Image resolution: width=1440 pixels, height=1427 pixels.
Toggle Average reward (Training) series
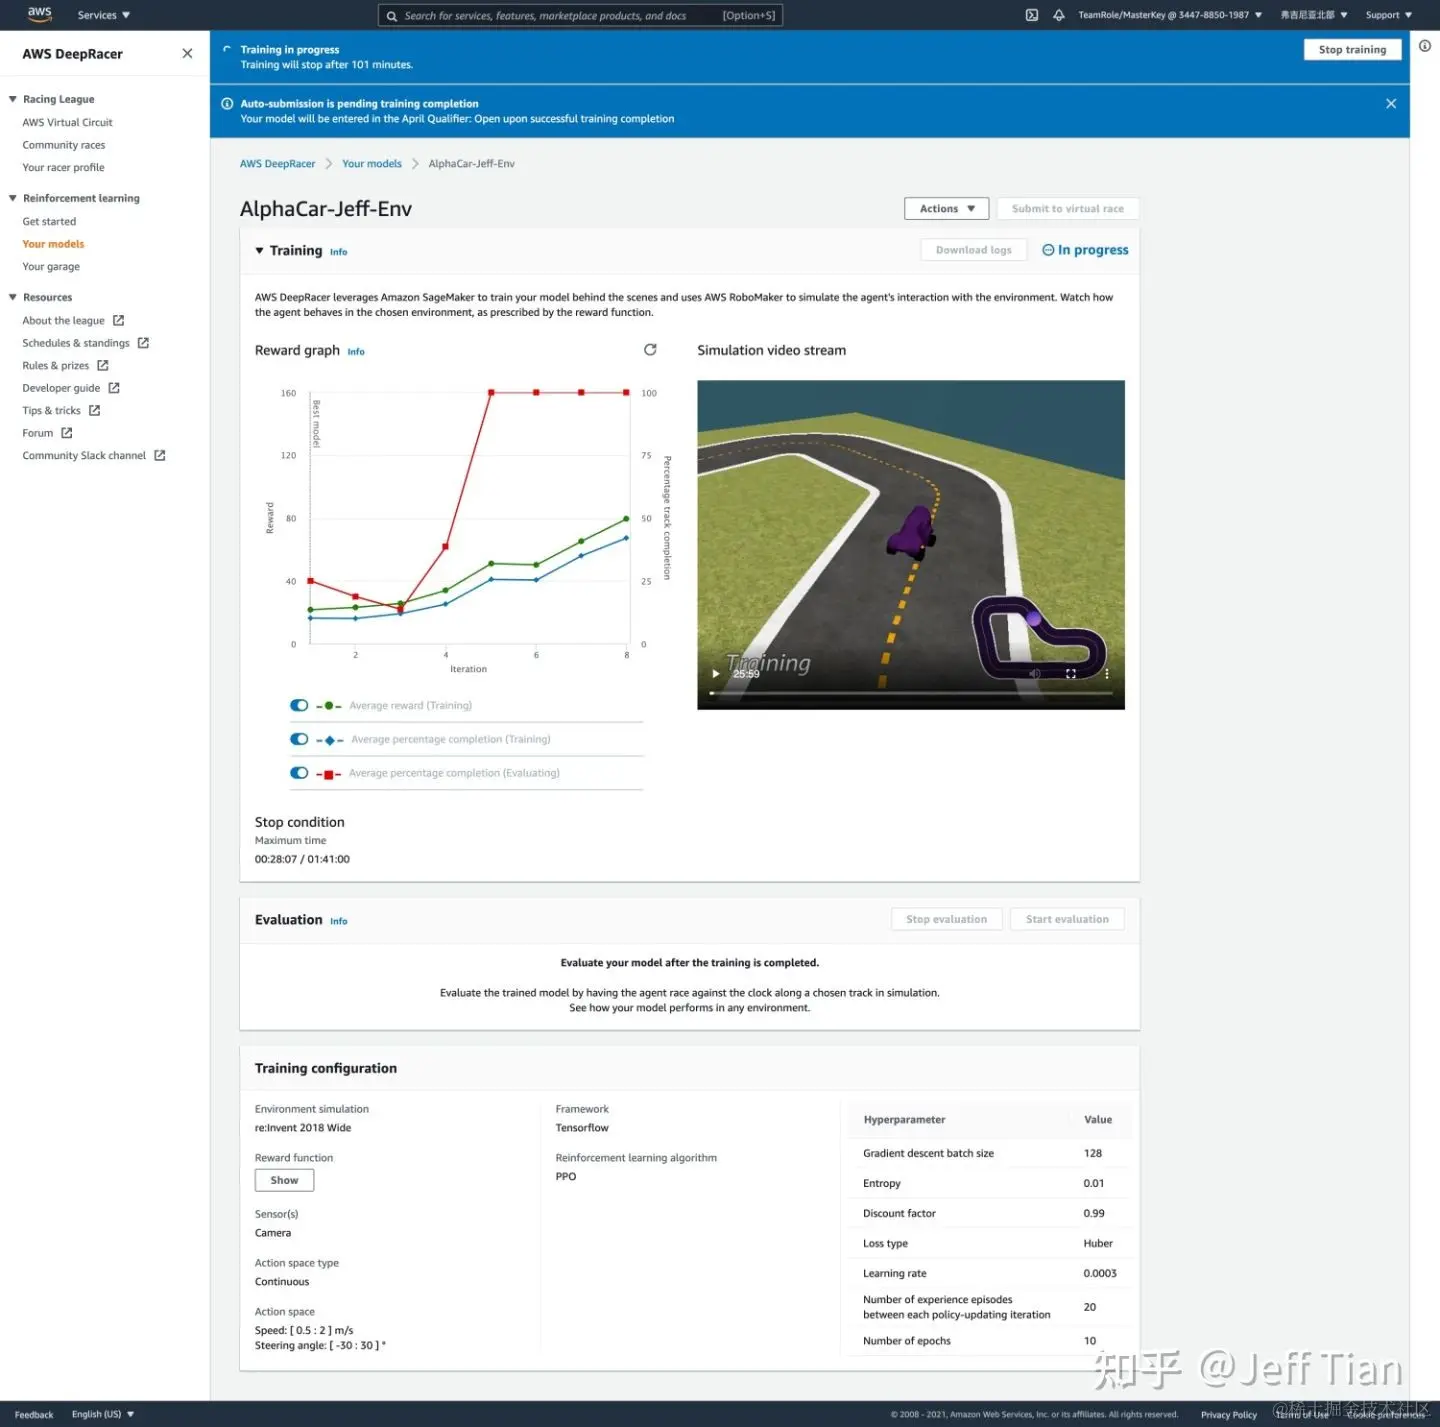(x=299, y=706)
